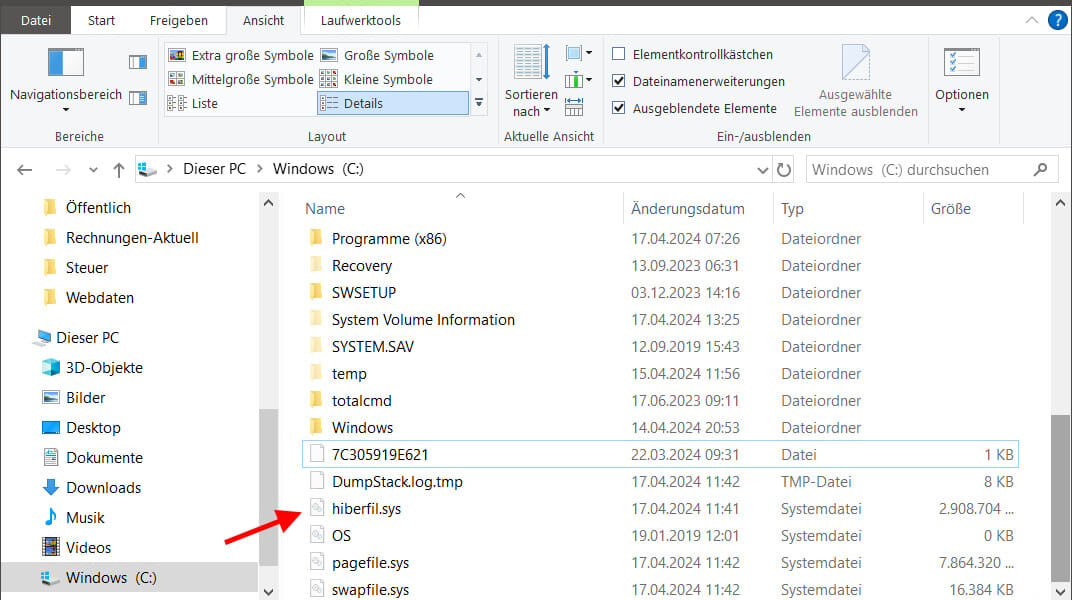The height and width of the screenshot is (600, 1072).
Task: Click navigation pane scroll down arrow
Action: point(269,592)
